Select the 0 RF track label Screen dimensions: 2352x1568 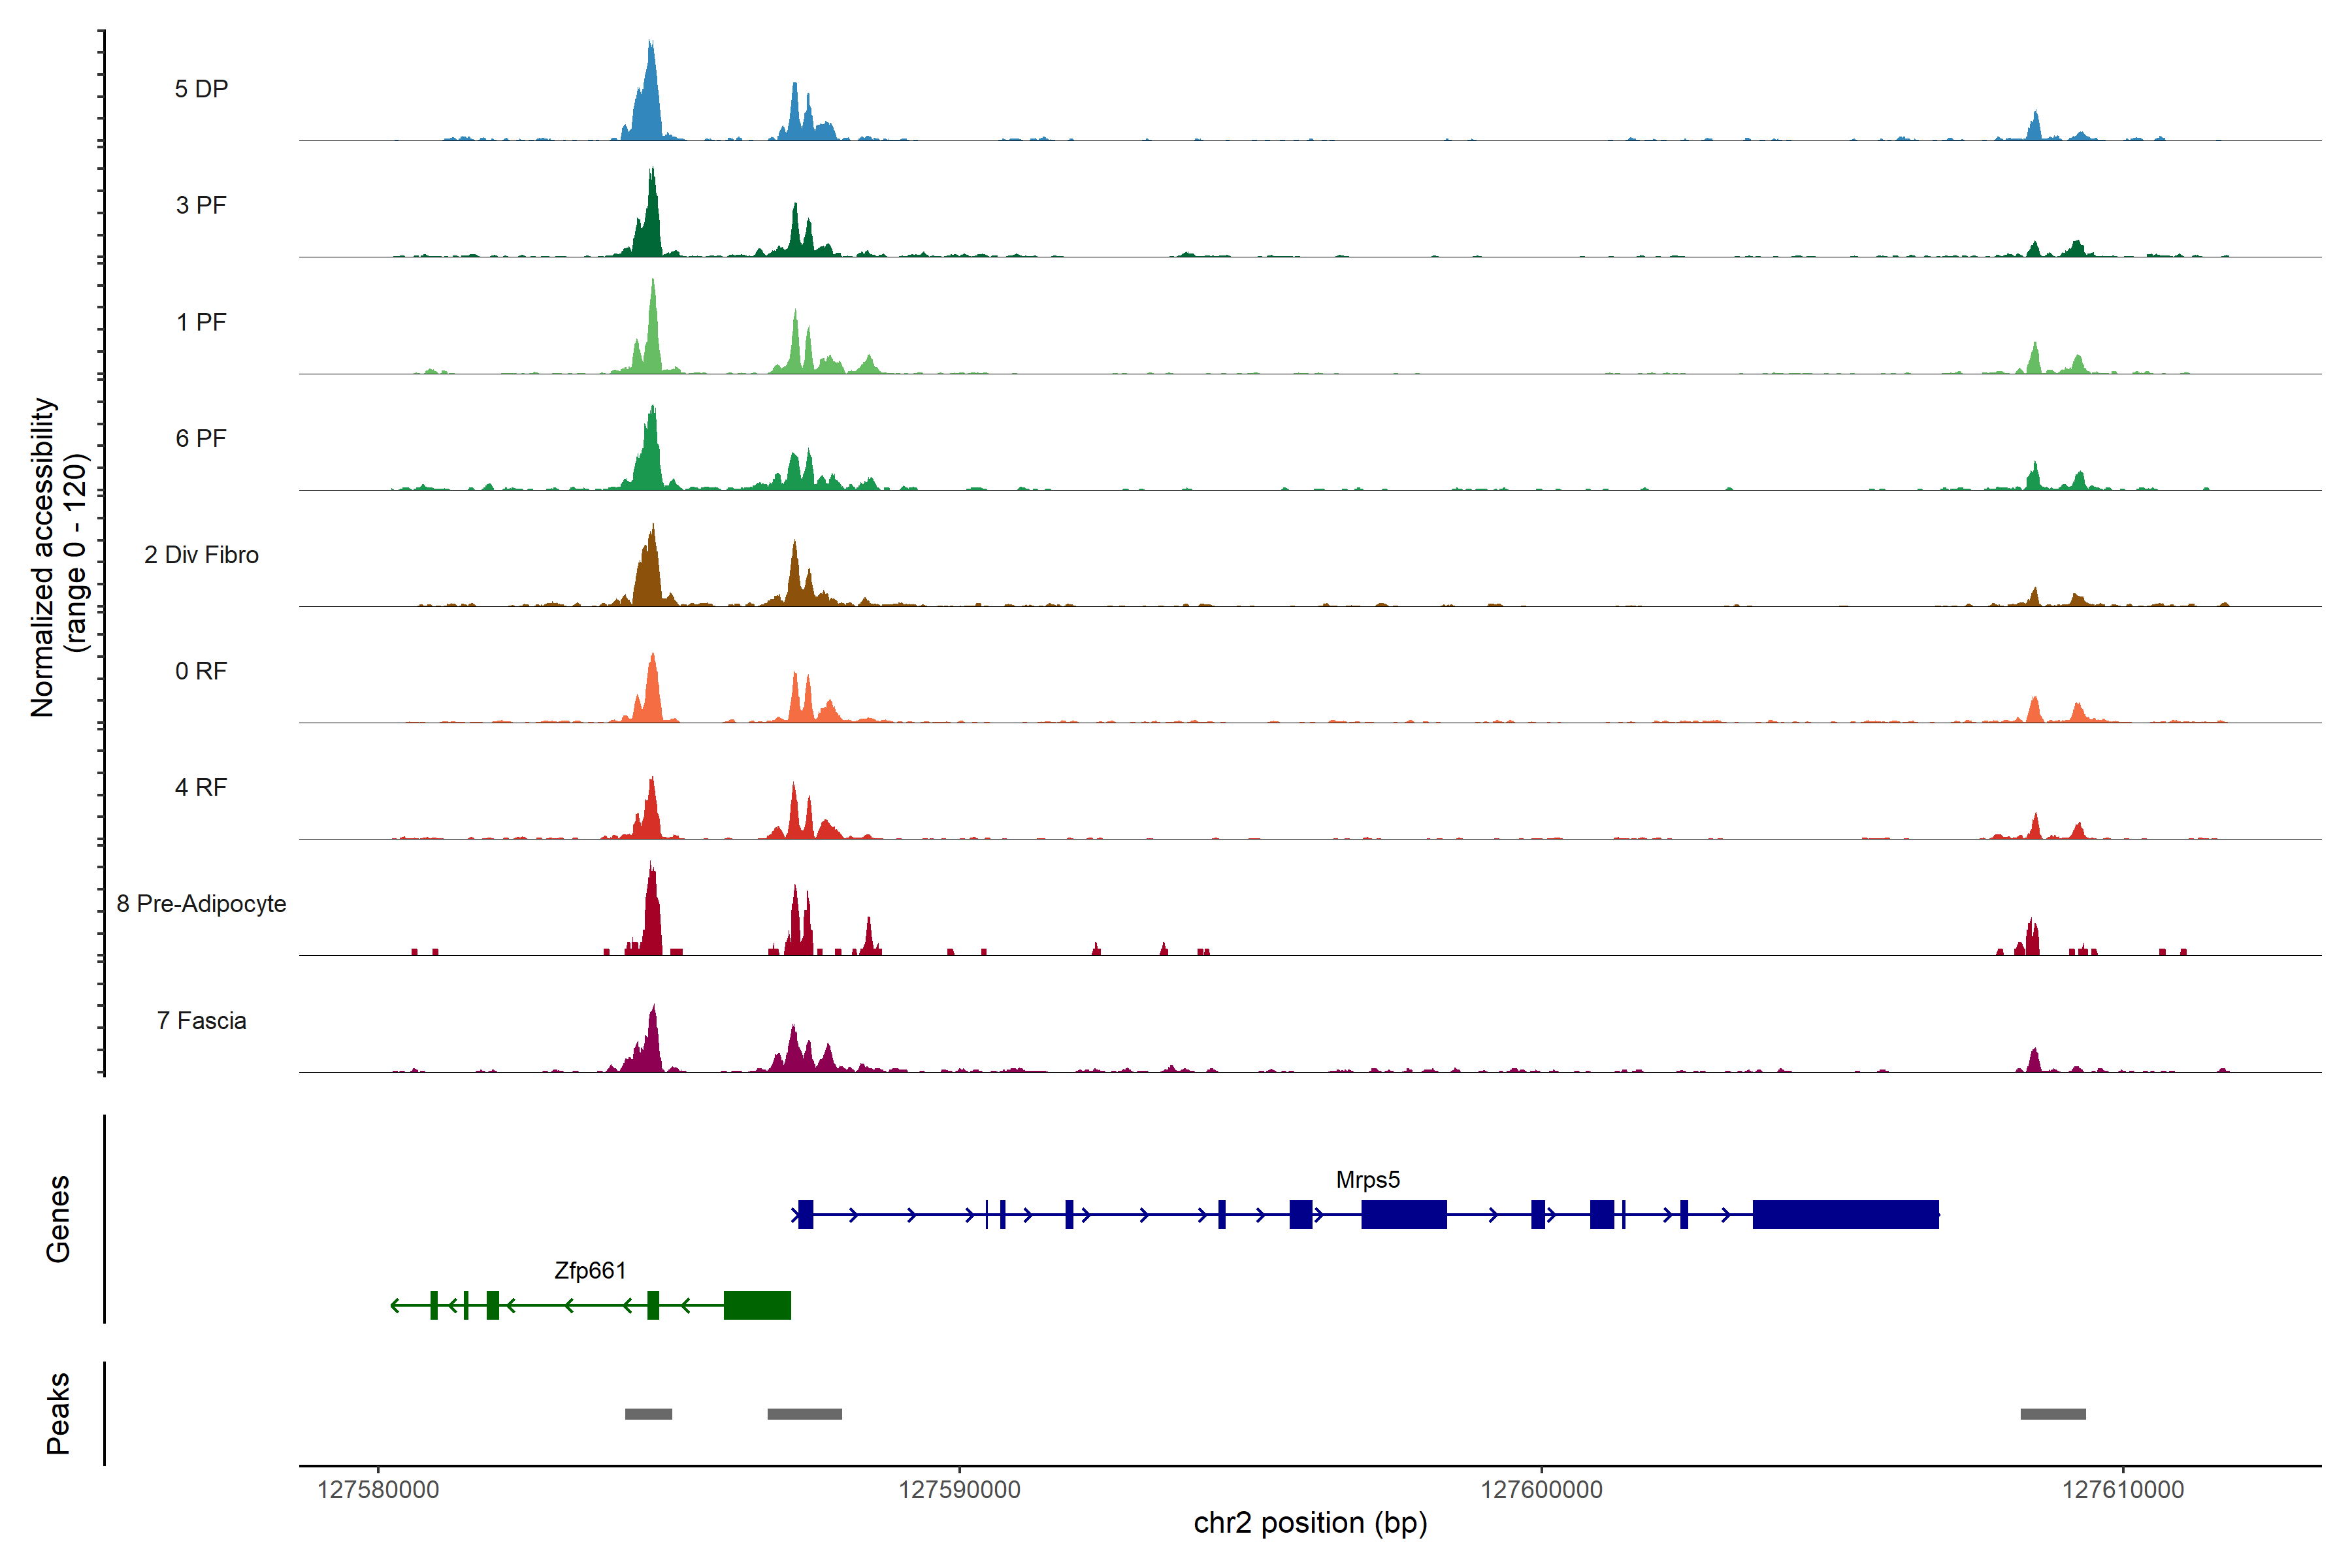[201, 671]
